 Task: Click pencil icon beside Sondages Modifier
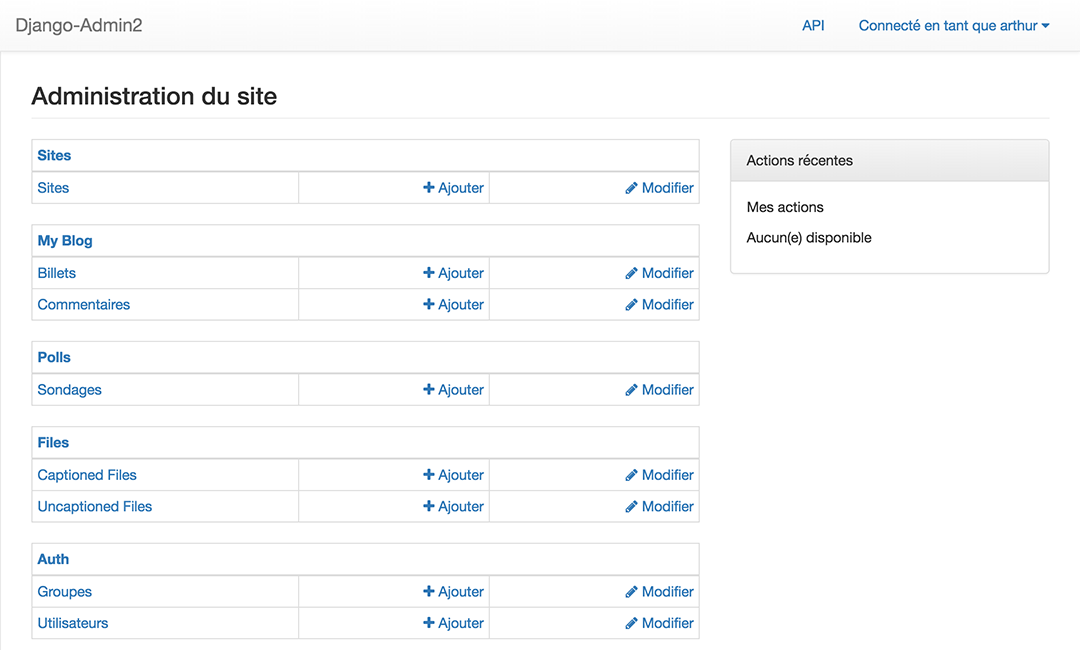tap(632, 390)
